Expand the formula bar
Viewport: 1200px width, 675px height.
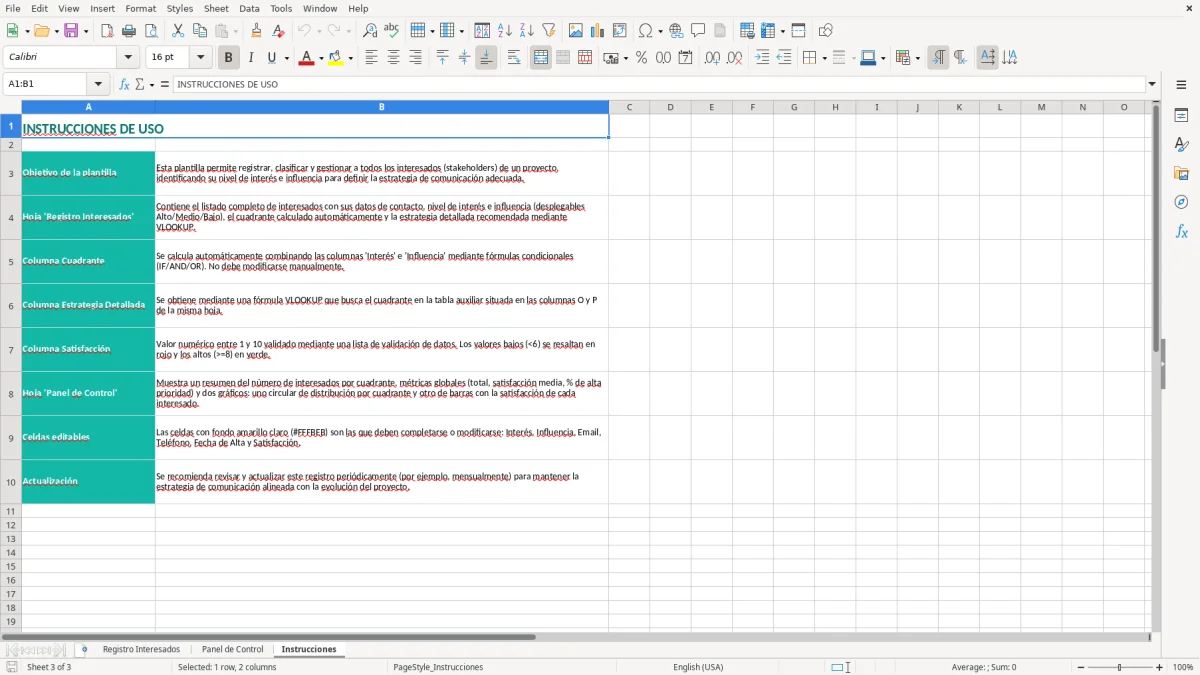[x=1152, y=85]
